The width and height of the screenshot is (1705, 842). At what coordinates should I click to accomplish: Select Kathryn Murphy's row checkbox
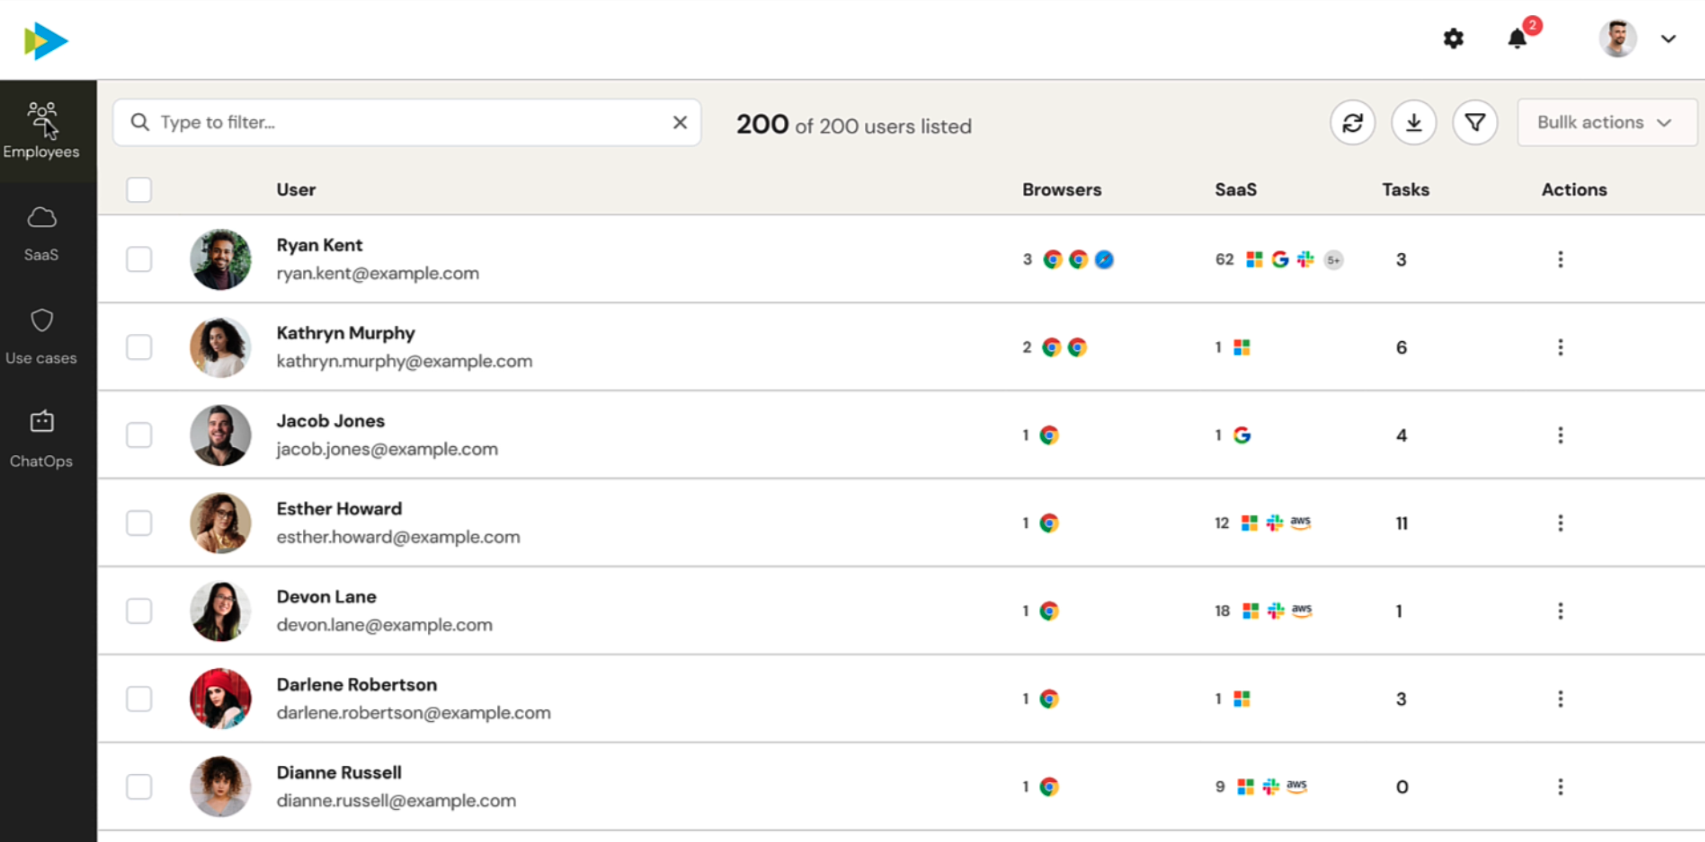pyautogui.click(x=139, y=347)
